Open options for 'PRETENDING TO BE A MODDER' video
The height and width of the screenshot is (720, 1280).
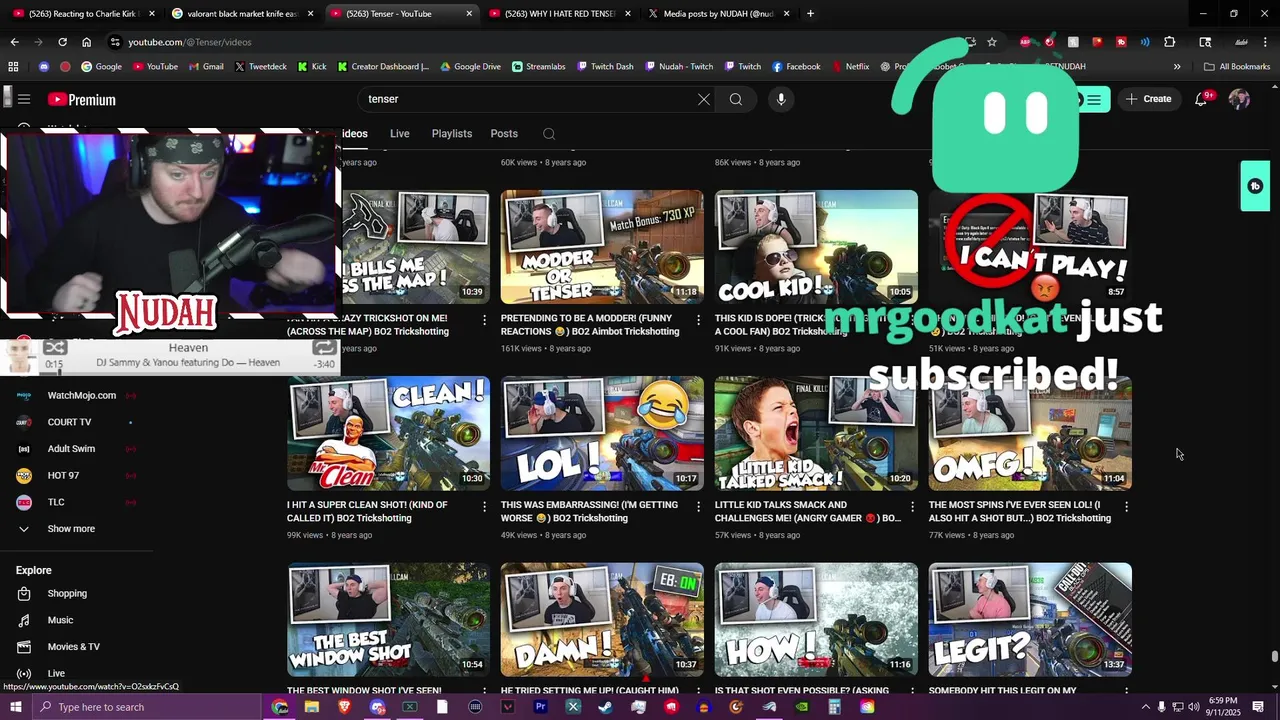[699, 320]
